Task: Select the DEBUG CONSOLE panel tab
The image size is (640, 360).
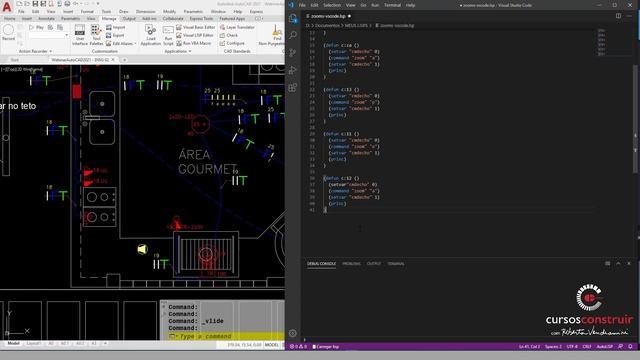Action: [x=321, y=264]
